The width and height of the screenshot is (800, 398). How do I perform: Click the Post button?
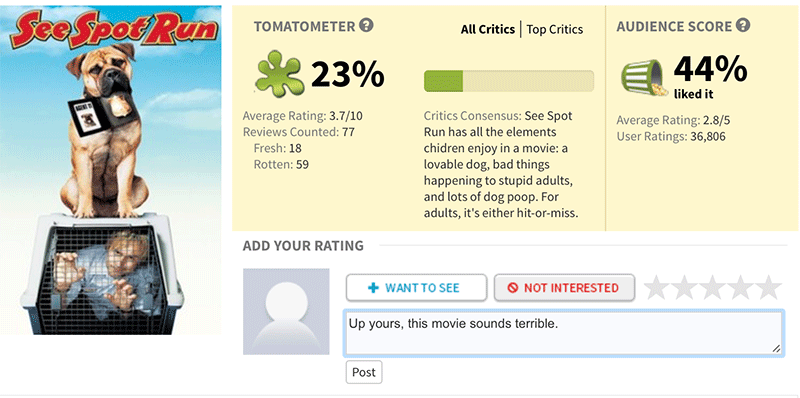pos(364,372)
